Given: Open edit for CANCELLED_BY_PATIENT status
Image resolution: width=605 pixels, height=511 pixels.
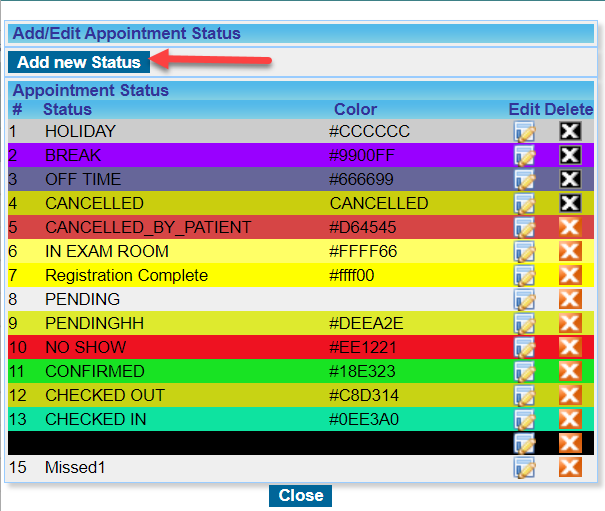Looking at the screenshot, I should click(524, 227).
